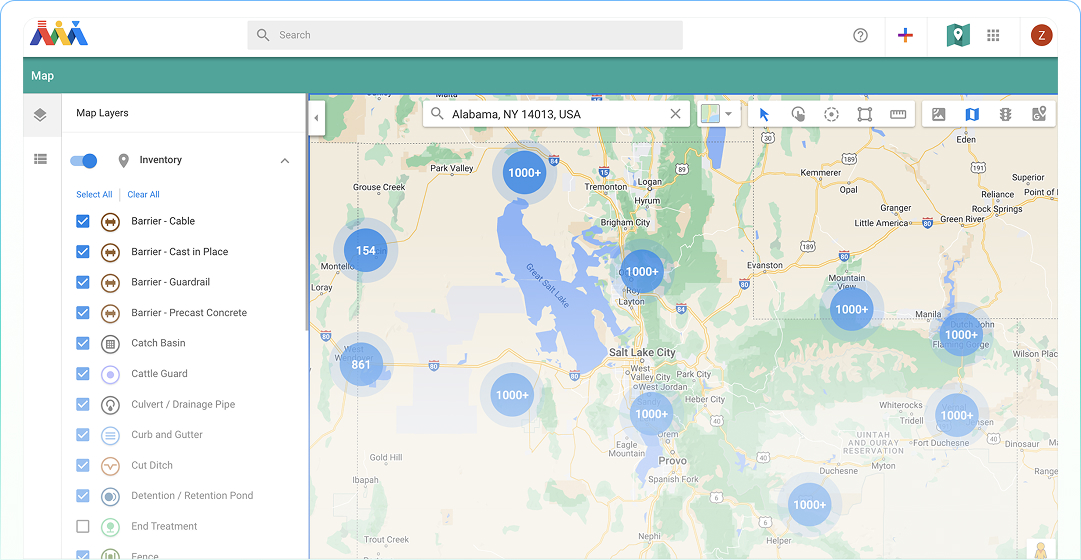Collapse the Map Layers side panel arrow
The width and height of the screenshot is (1081, 560).
click(x=316, y=118)
